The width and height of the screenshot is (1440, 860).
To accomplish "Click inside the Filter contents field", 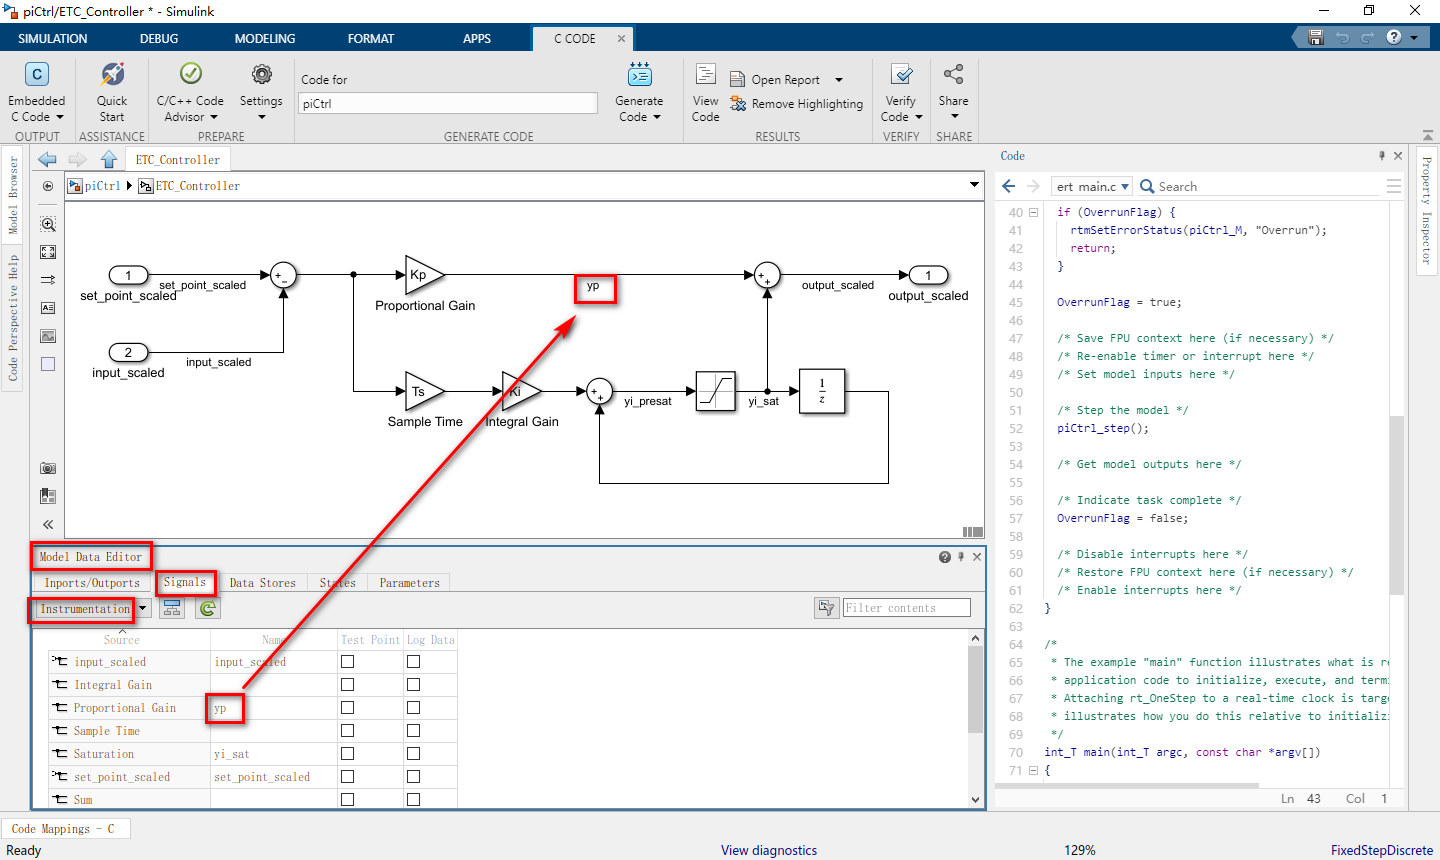I will [906, 607].
